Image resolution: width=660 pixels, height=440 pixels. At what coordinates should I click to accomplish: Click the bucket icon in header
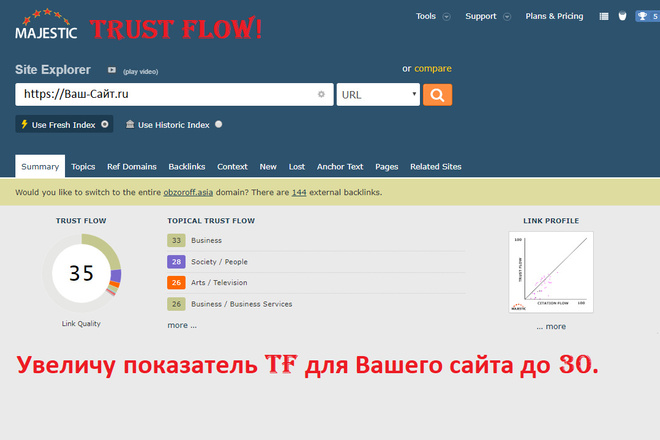pos(623,16)
